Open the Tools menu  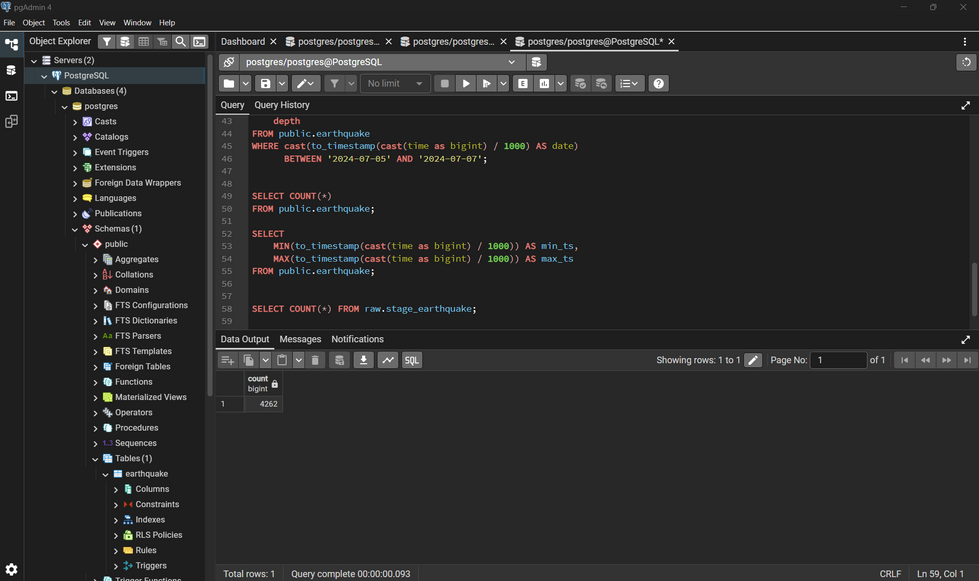tap(61, 22)
